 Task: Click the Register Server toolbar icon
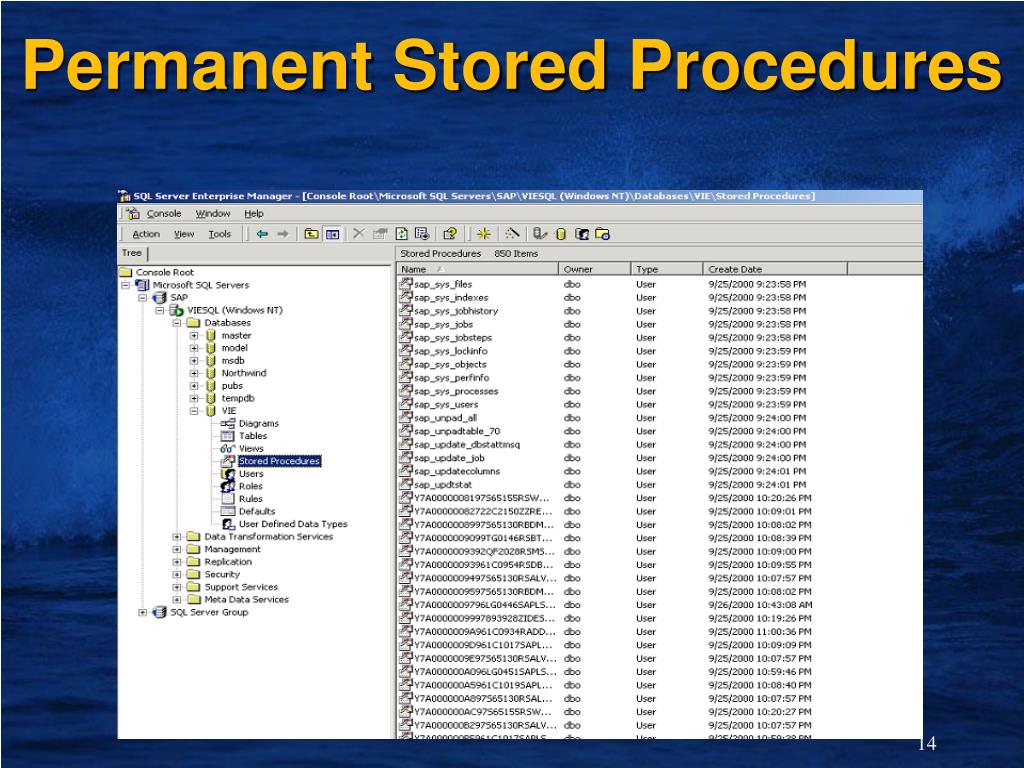(539, 234)
